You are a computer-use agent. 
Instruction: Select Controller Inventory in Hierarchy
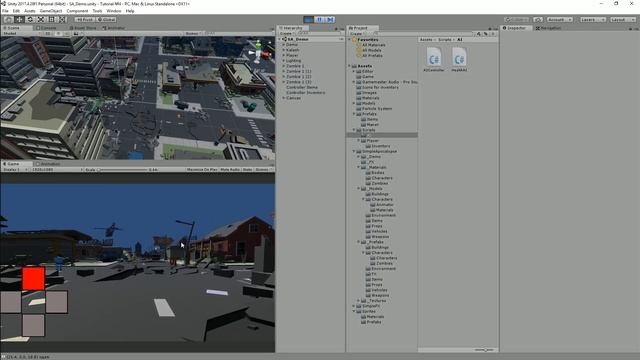pyautogui.click(x=306, y=93)
